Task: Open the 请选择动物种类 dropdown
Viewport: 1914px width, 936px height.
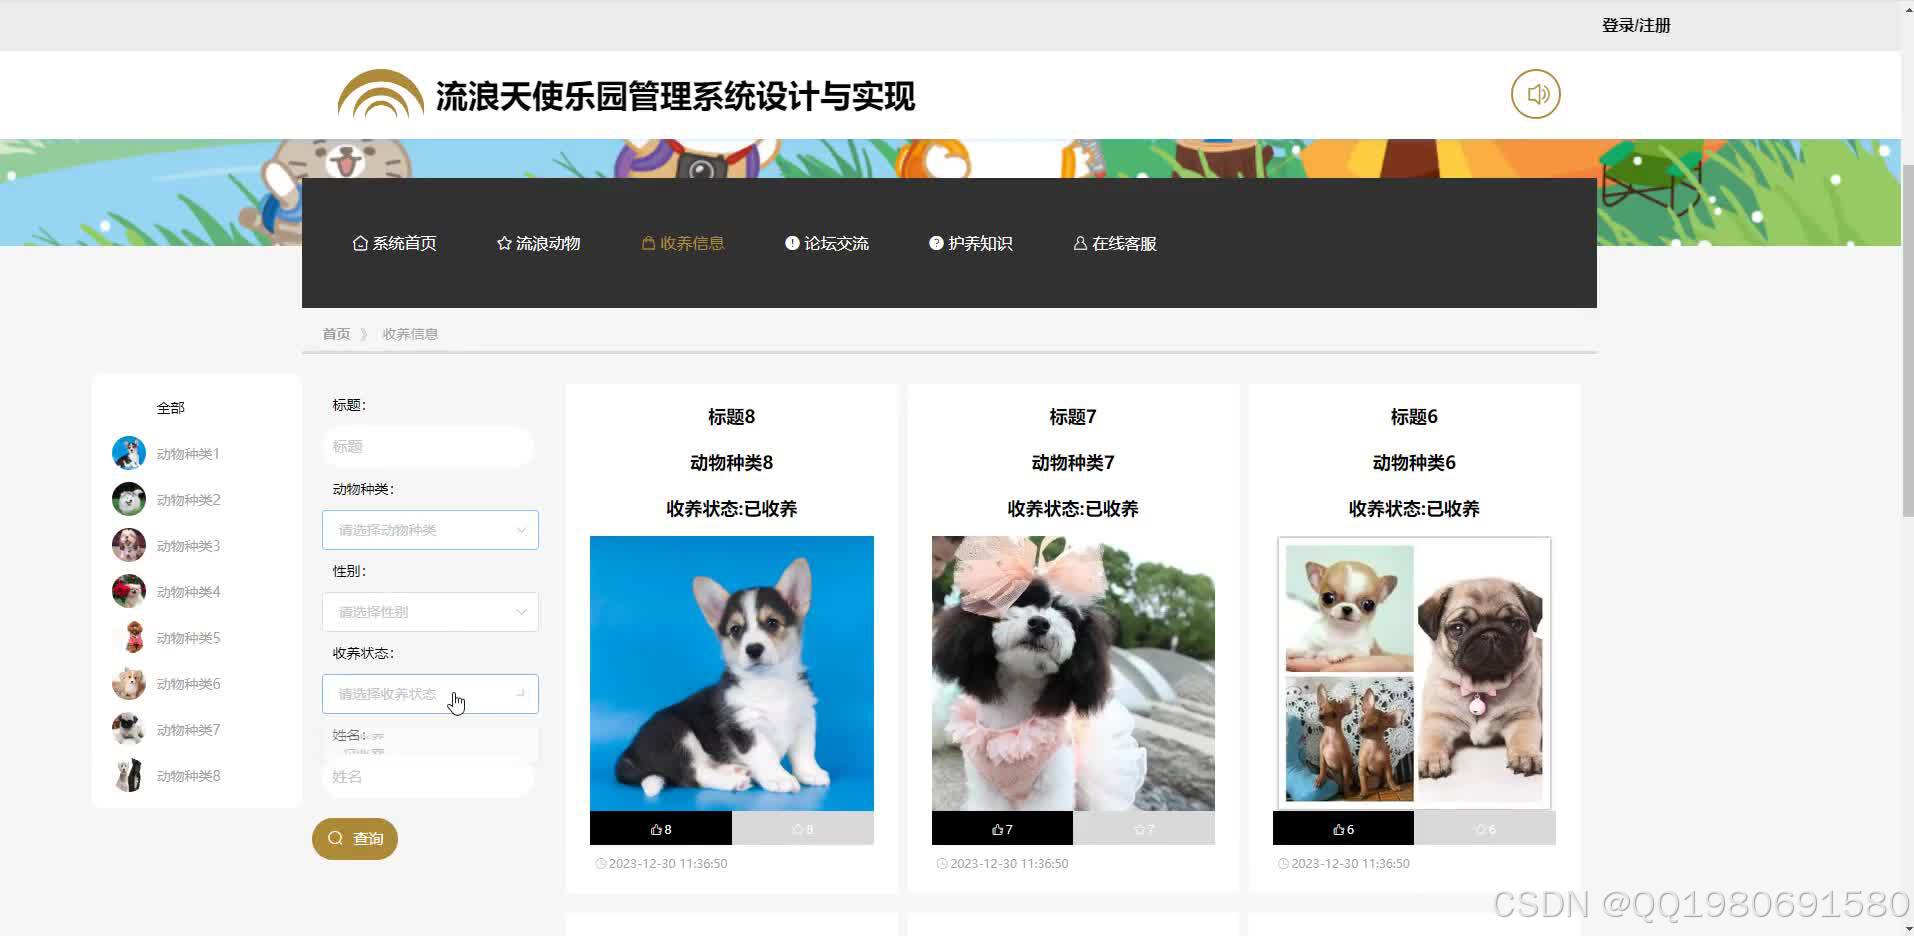Action: pyautogui.click(x=430, y=529)
